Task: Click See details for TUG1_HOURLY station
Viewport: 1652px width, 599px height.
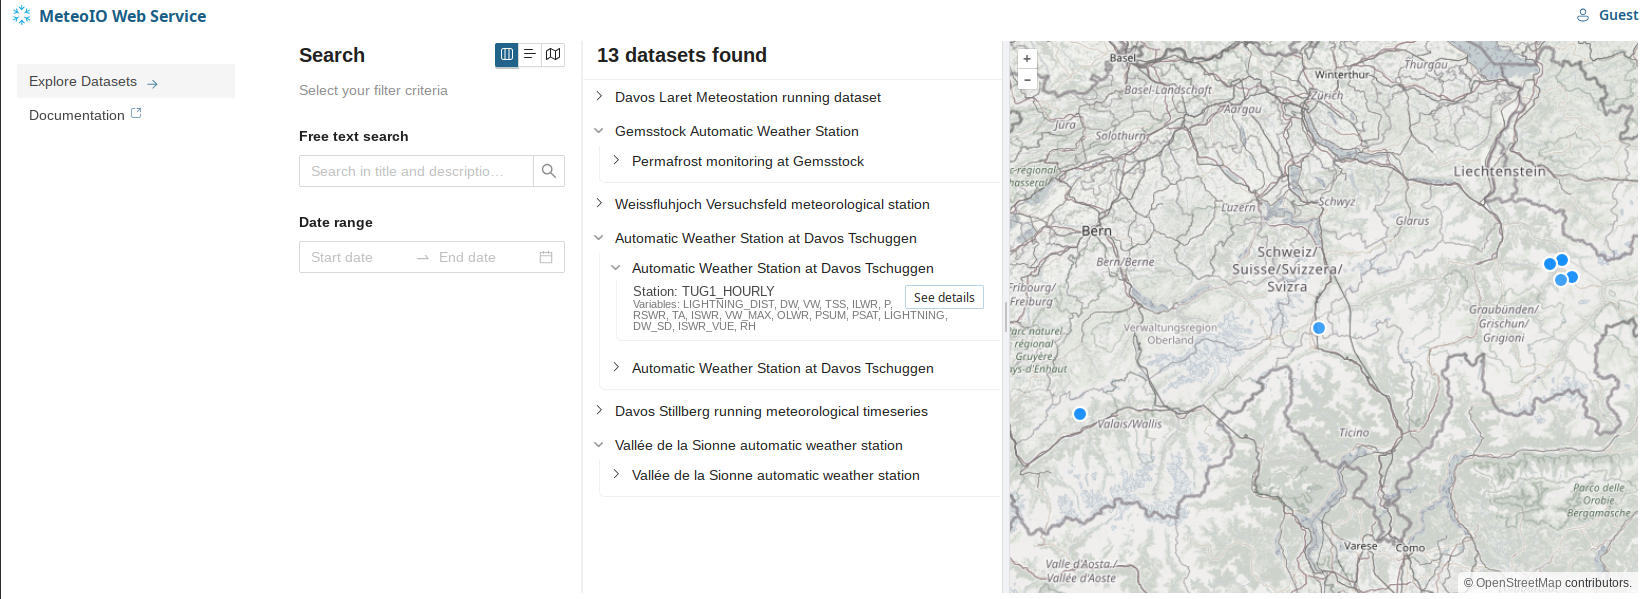Action: tap(943, 297)
